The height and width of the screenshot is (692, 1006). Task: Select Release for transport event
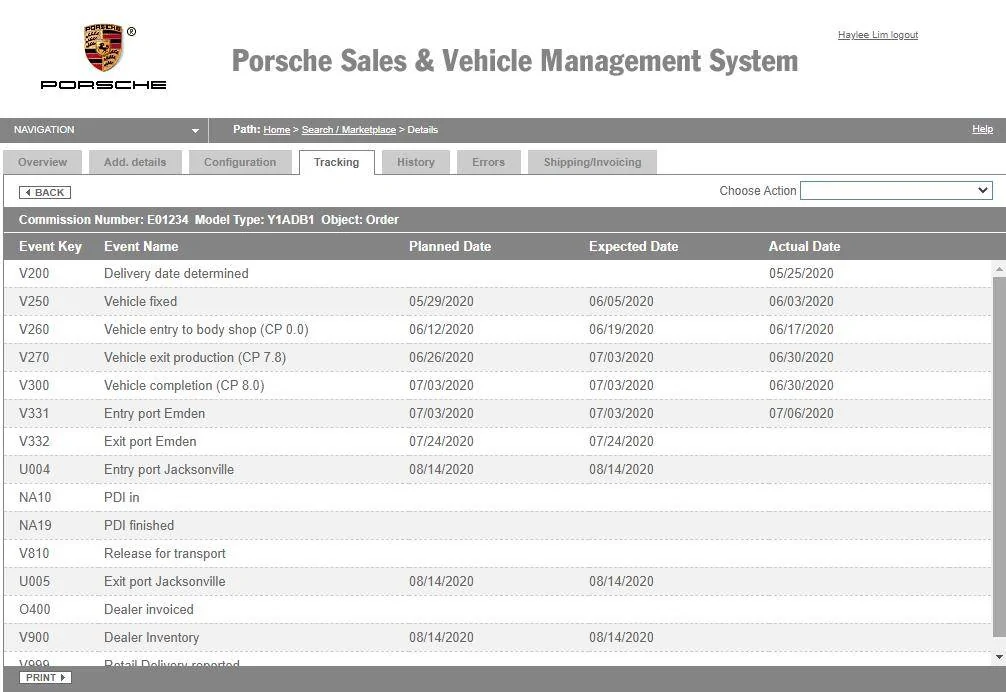click(165, 553)
